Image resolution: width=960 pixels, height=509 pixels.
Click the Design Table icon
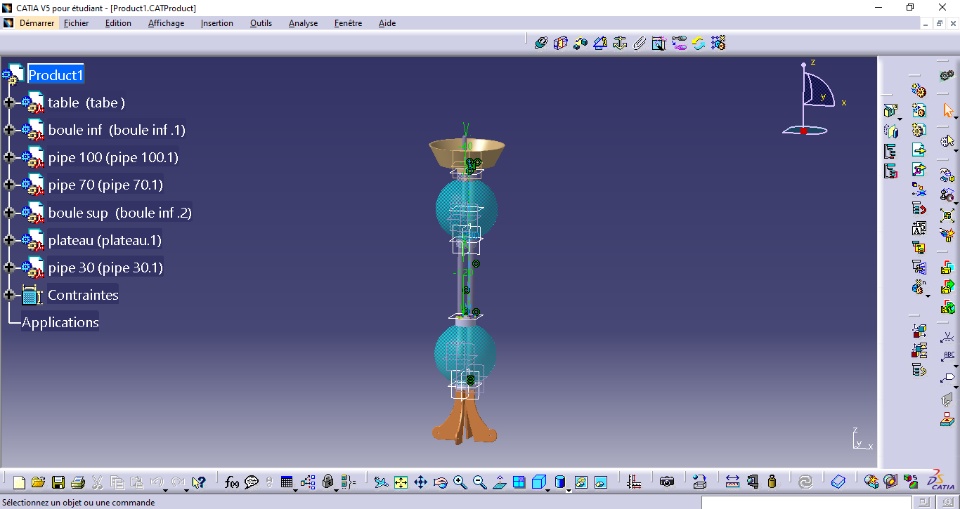pyautogui.click(x=287, y=483)
